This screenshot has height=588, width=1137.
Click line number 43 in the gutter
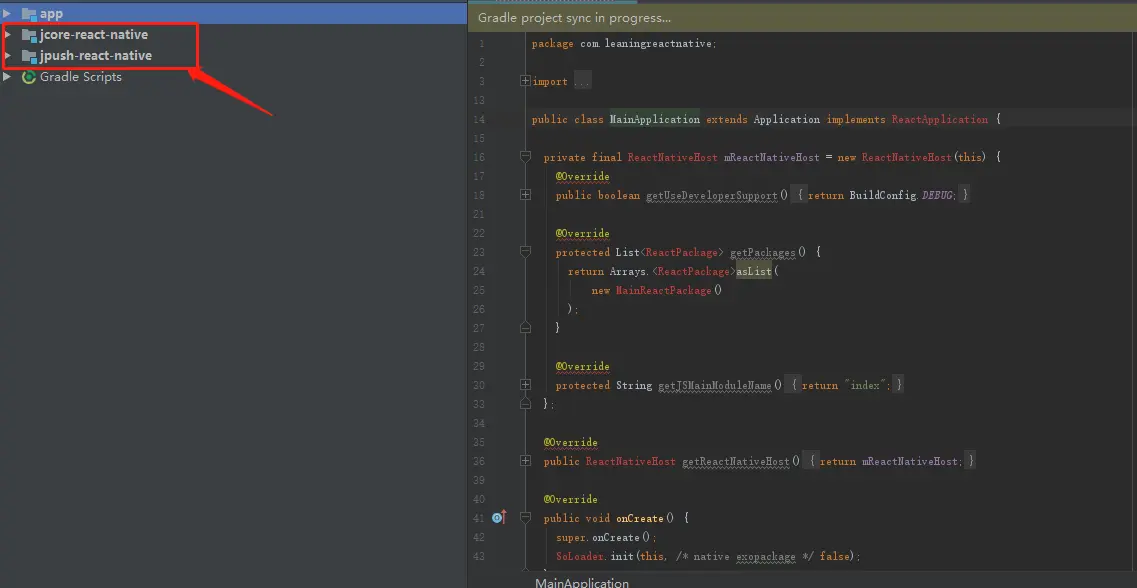pos(479,556)
